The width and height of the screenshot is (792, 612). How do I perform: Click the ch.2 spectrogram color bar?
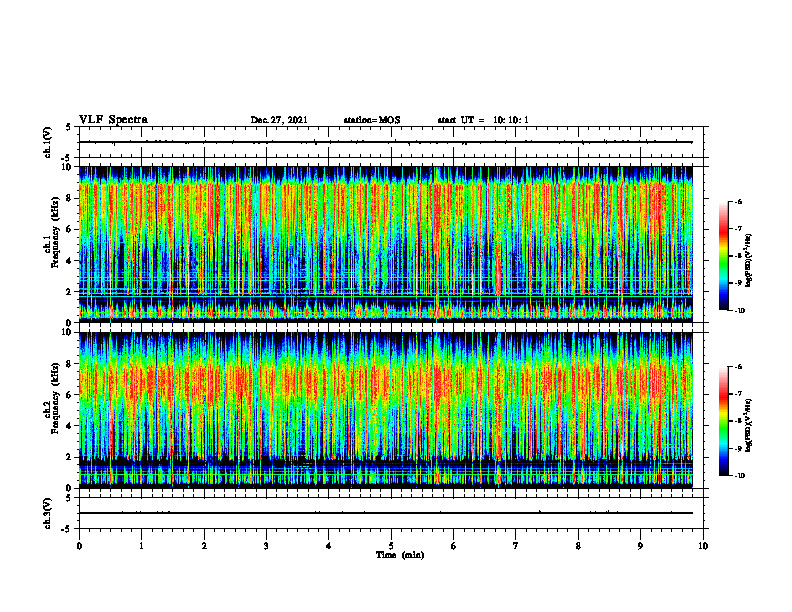point(723,421)
